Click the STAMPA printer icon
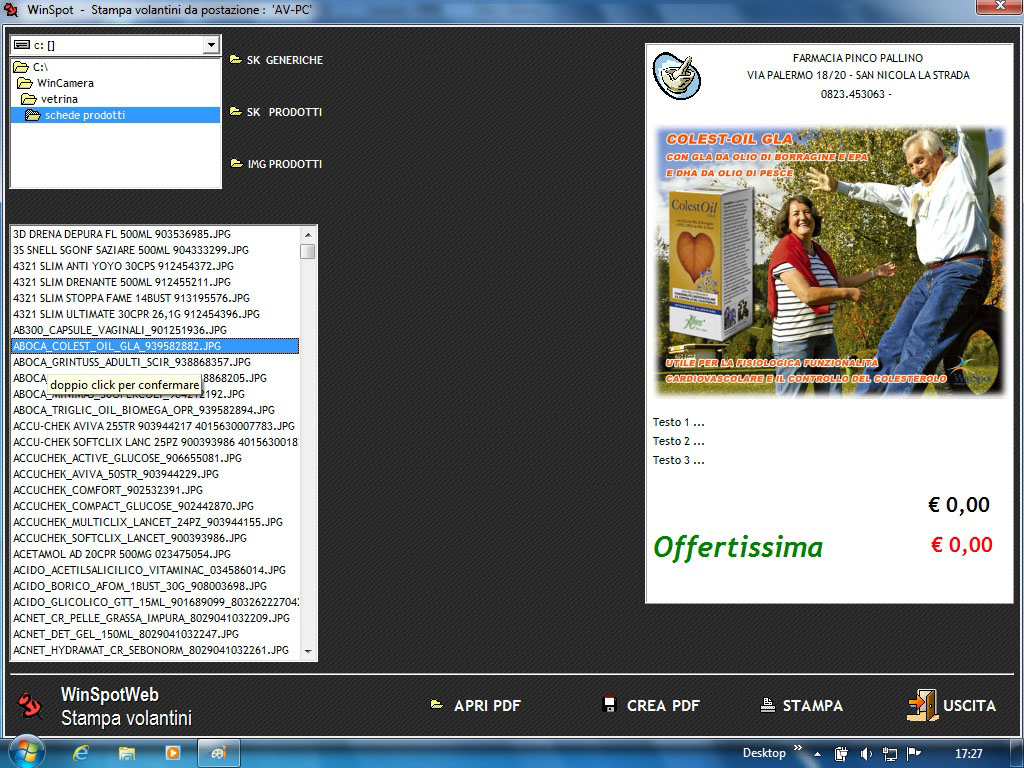This screenshot has height=768, width=1024. [x=768, y=705]
